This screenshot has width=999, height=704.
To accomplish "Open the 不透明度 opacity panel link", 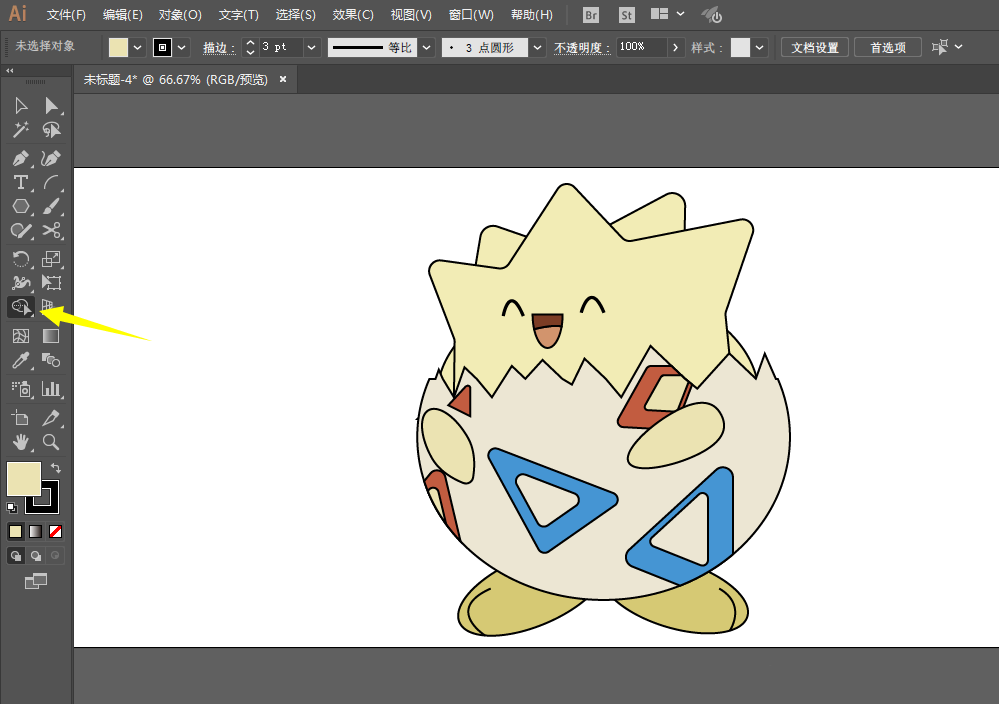I will pyautogui.click(x=582, y=48).
